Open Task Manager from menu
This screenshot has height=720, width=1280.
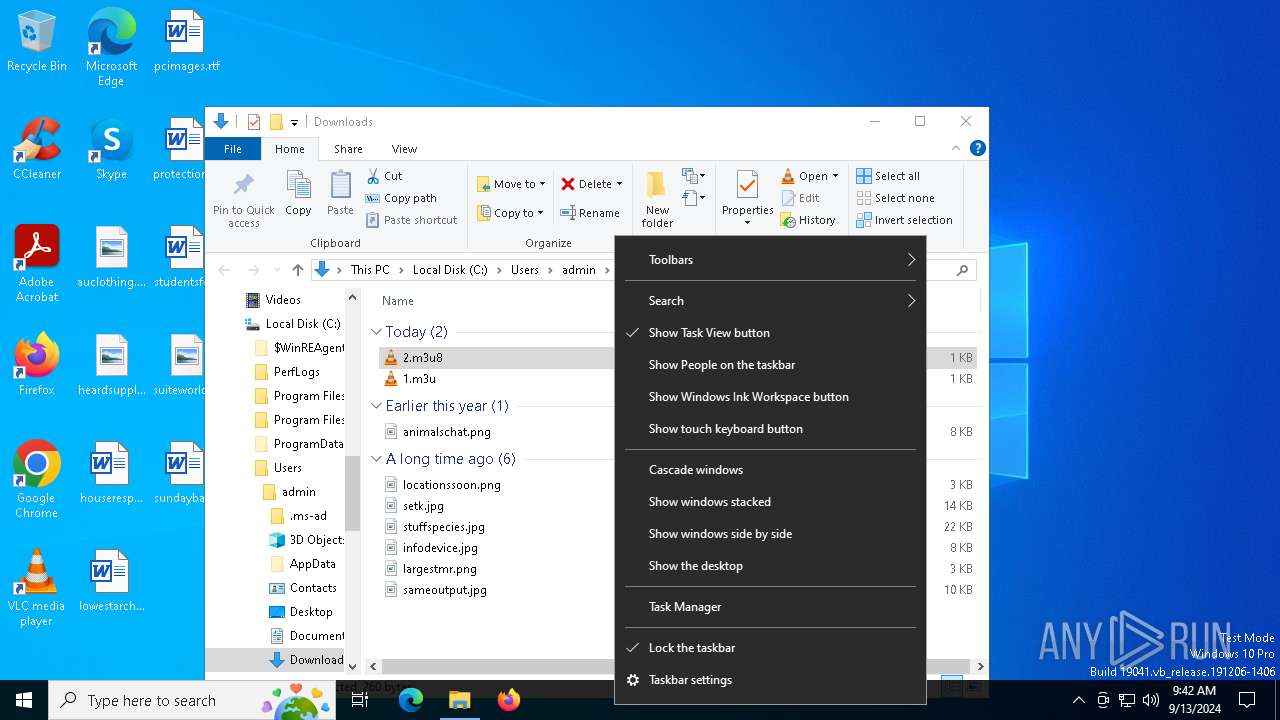tap(770, 607)
